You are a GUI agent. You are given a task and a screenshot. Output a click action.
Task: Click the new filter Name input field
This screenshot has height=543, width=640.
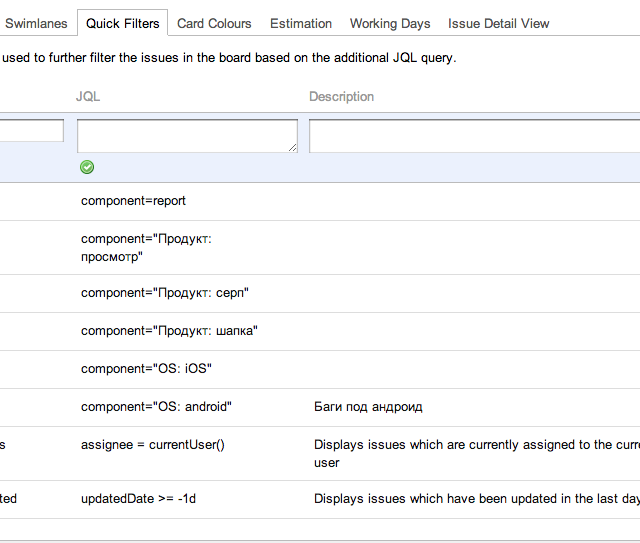32,131
